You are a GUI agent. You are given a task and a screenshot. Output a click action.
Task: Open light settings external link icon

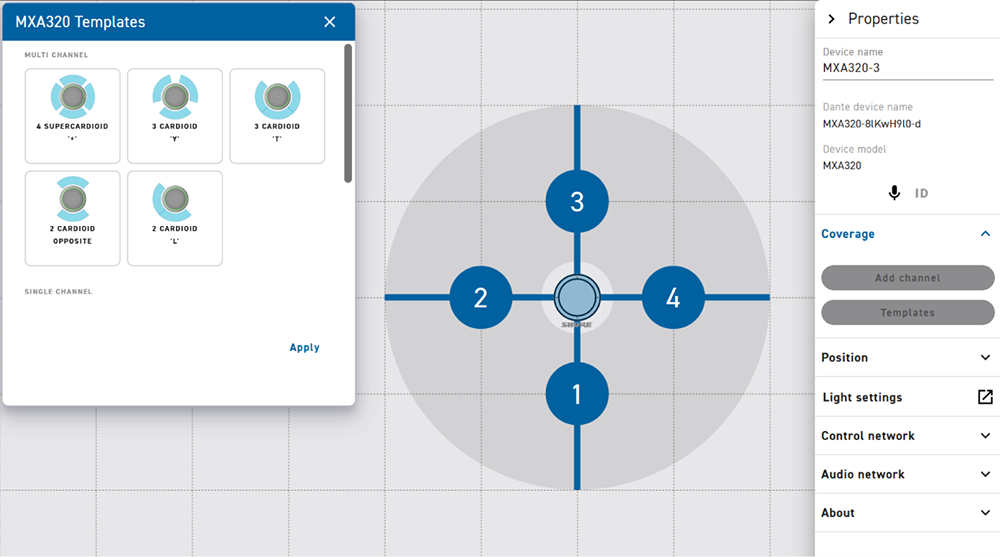pyautogui.click(x=985, y=397)
